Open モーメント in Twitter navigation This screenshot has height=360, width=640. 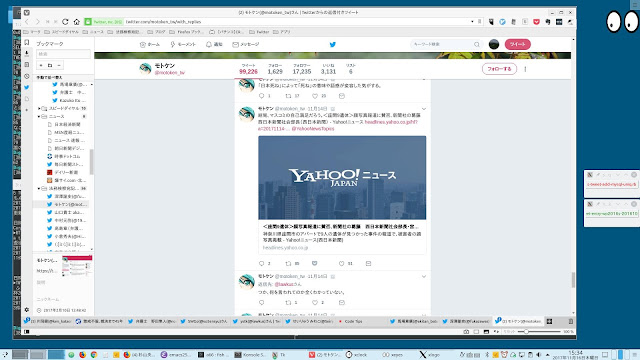[x=183, y=44]
